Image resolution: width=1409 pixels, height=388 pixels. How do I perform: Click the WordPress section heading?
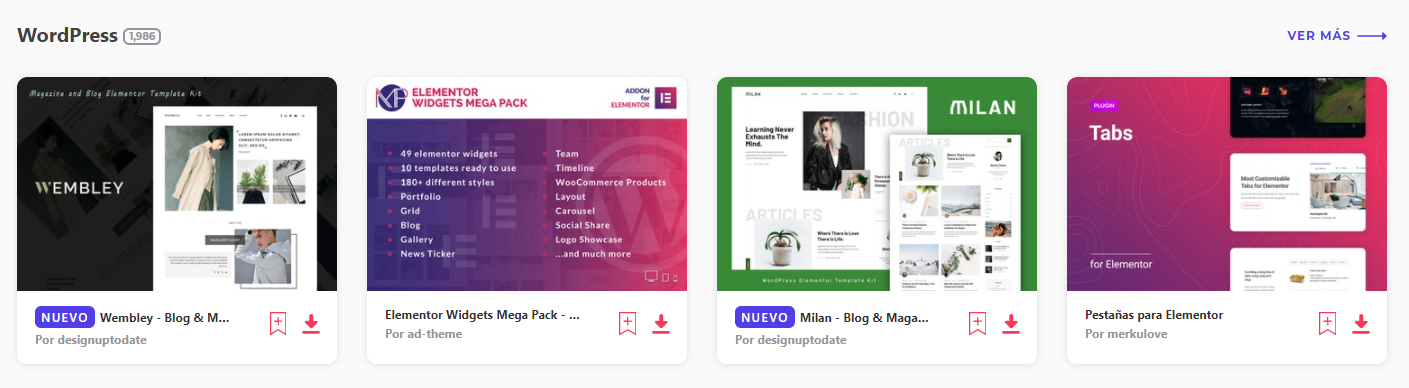pos(67,35)
